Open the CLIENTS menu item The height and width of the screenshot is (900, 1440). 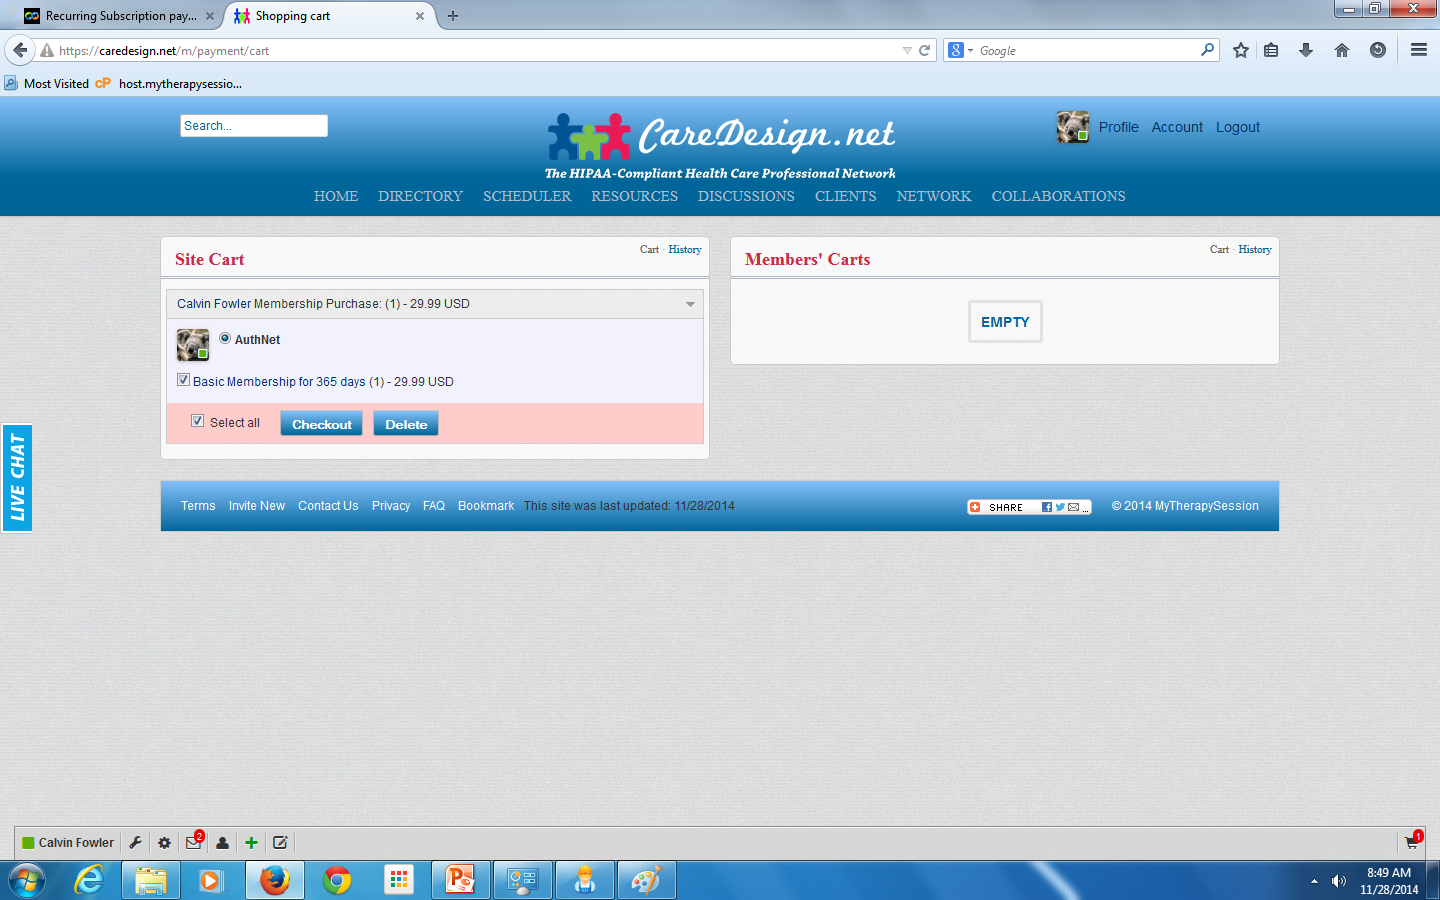point(845,196)
